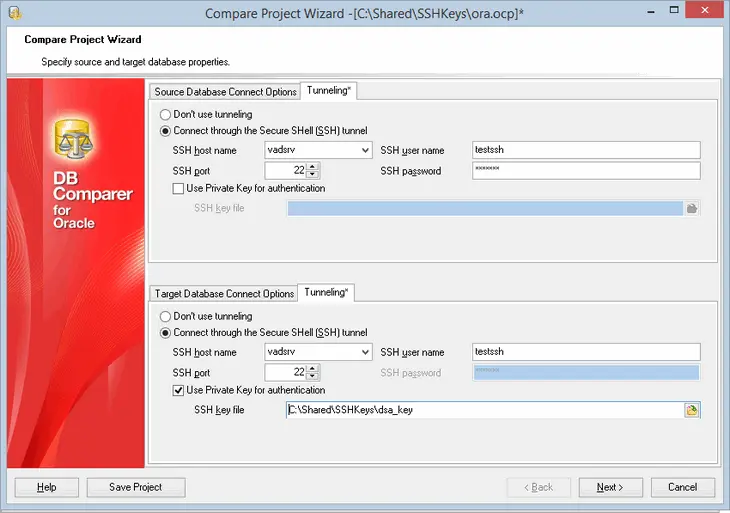Switch to target Tunneling tab
Image resolution: width=730 pixels, height=513 pixels.
(x=326, y=292)
